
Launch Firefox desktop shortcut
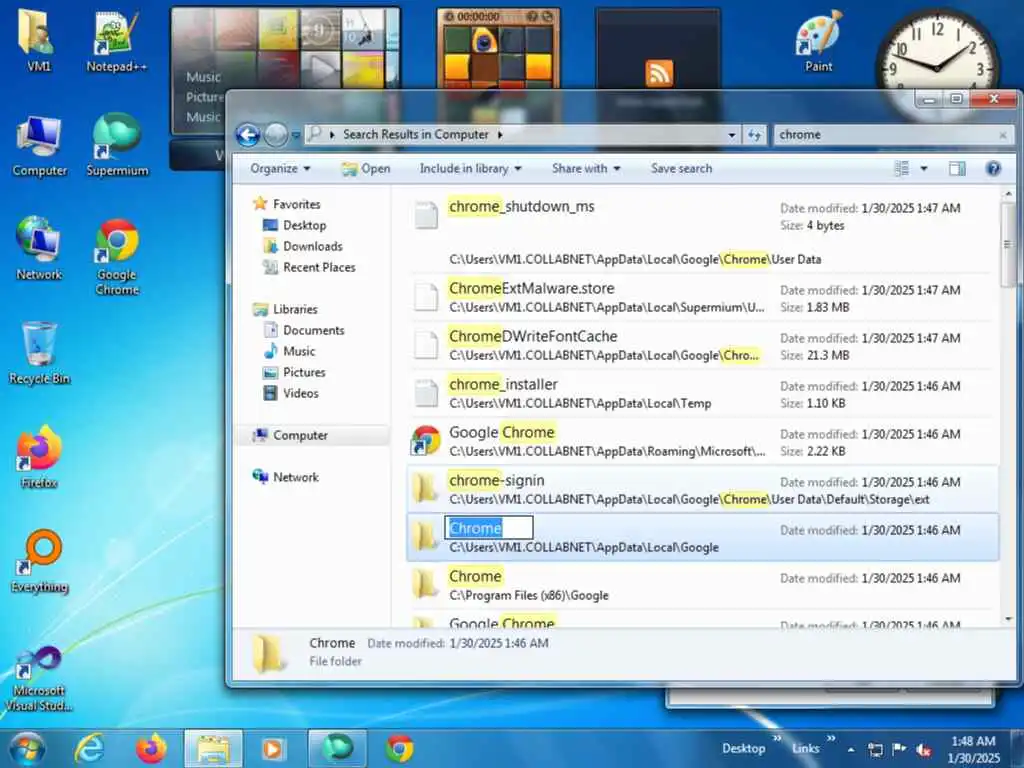(x=39, y=457)
